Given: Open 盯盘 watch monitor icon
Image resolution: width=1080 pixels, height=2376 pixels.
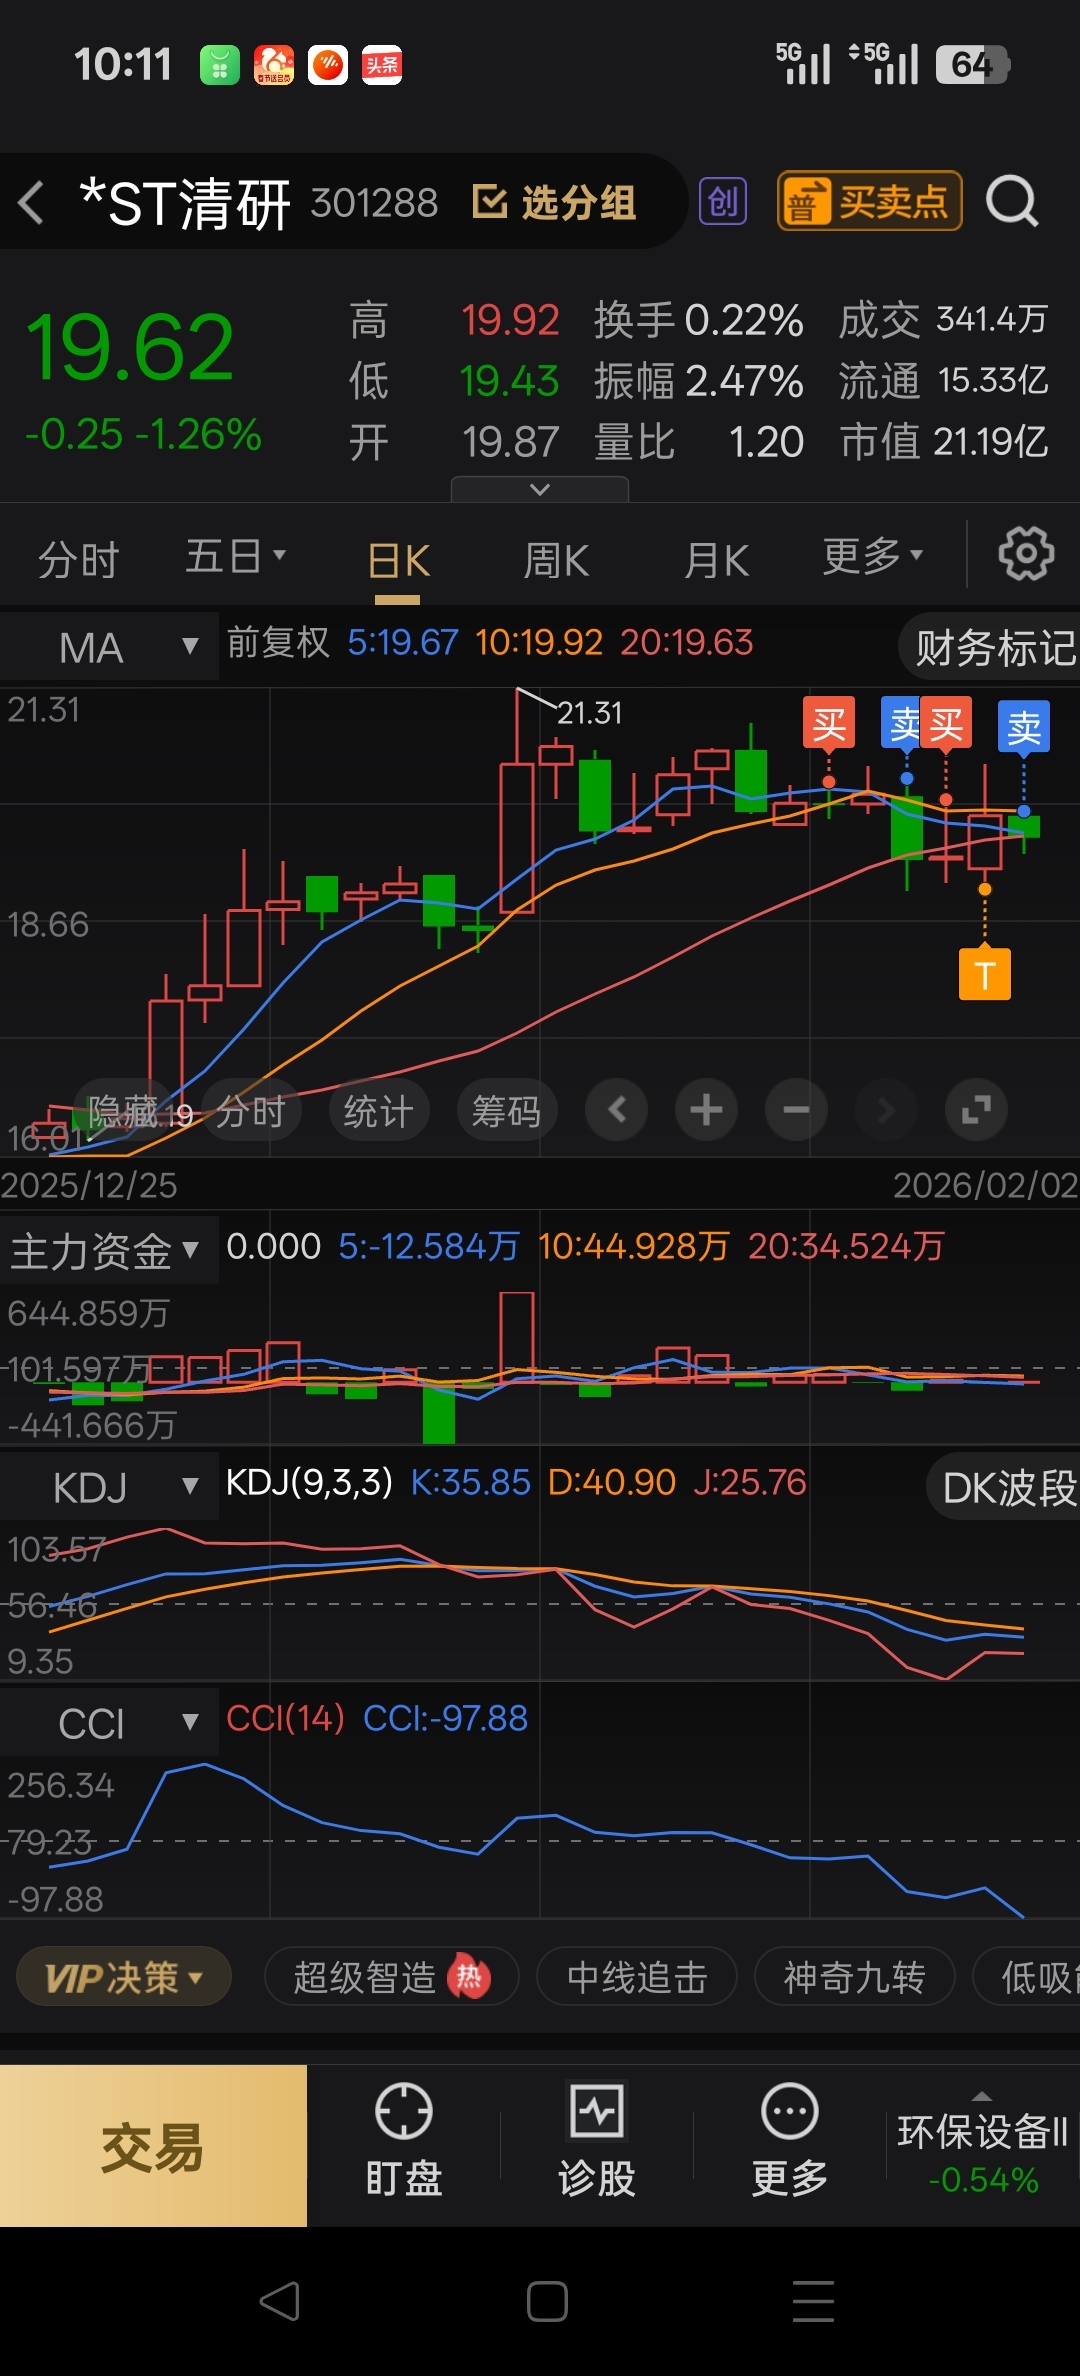Looking at the screenshot, I should [404, 2139].
